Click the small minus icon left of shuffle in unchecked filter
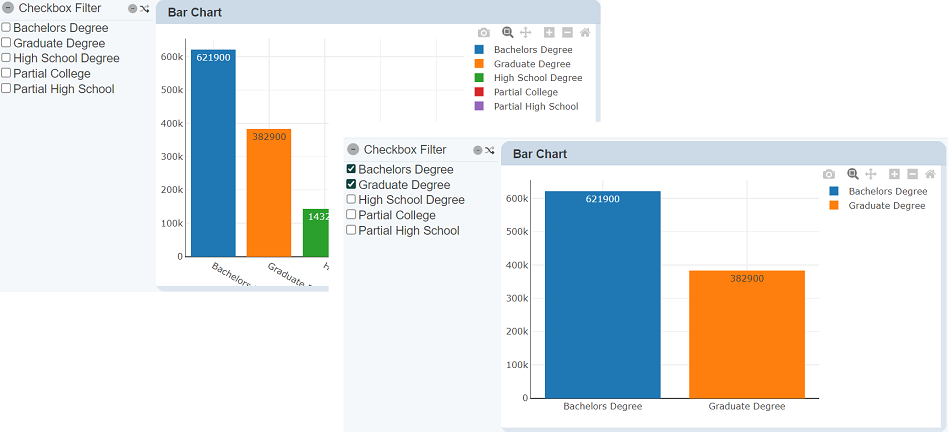948x432 pixels. pyautogui.click(x=132, y=8)
